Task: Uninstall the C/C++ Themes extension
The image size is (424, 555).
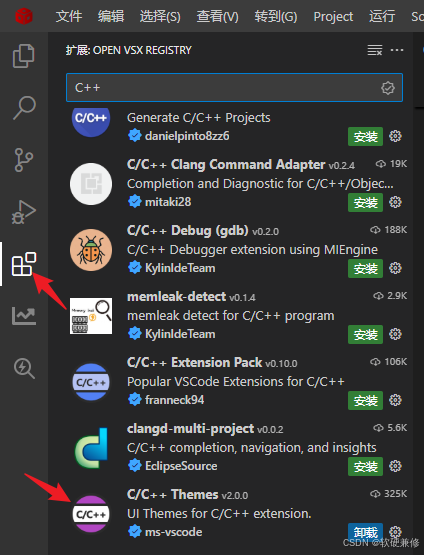Action: point(365,532)
